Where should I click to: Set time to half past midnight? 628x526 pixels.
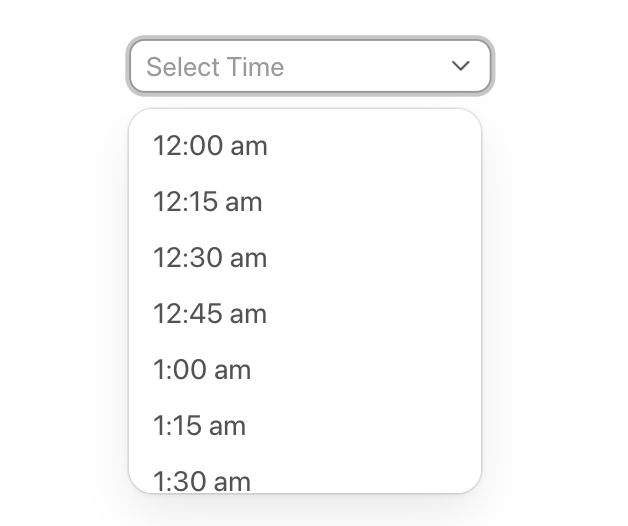pyautogui.click(x=210, y=258)
